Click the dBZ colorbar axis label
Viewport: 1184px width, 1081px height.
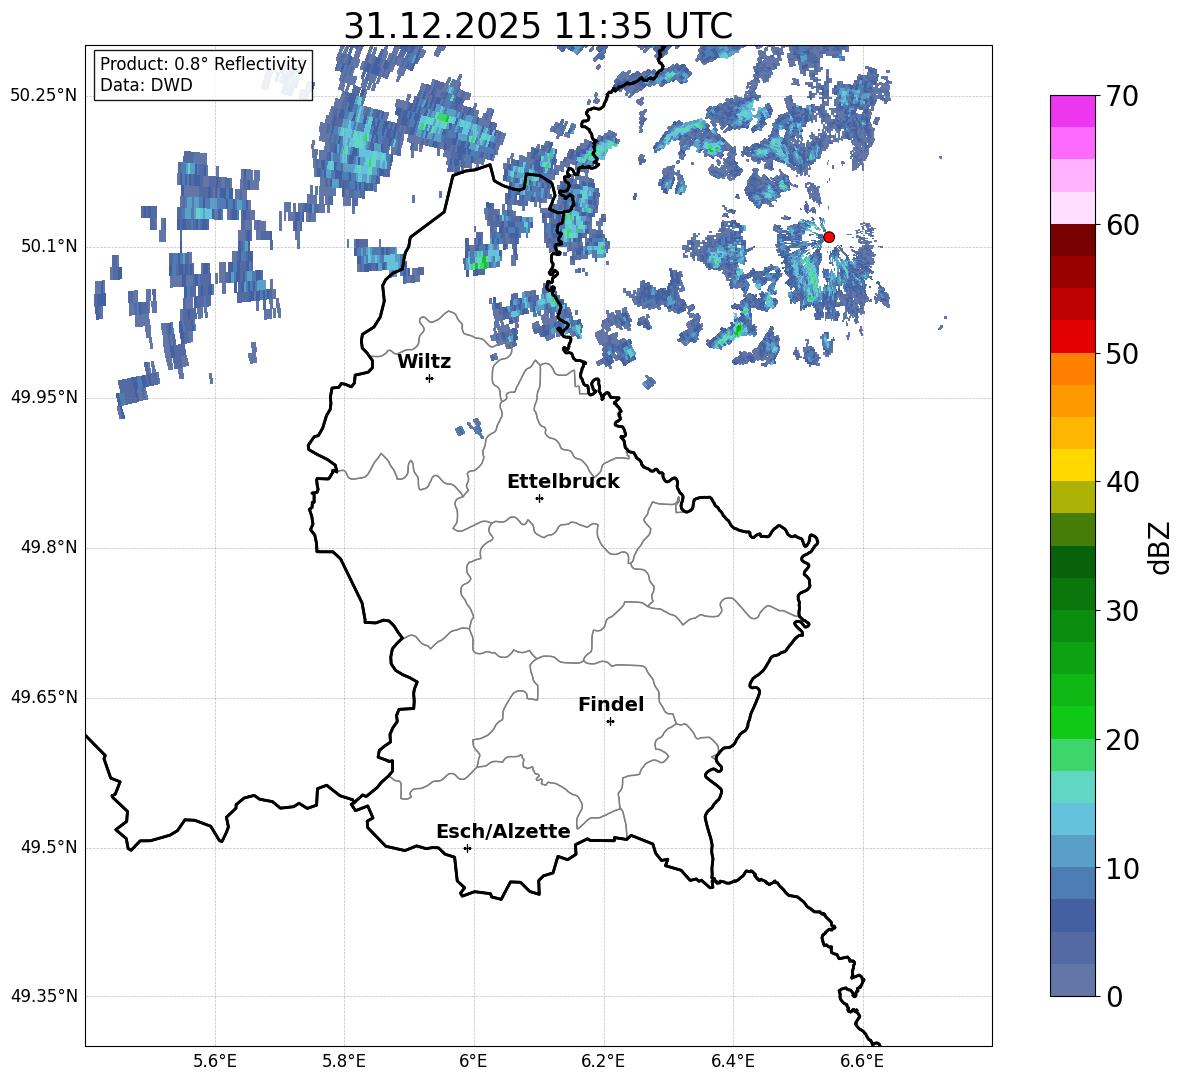tap(1161, 547)
